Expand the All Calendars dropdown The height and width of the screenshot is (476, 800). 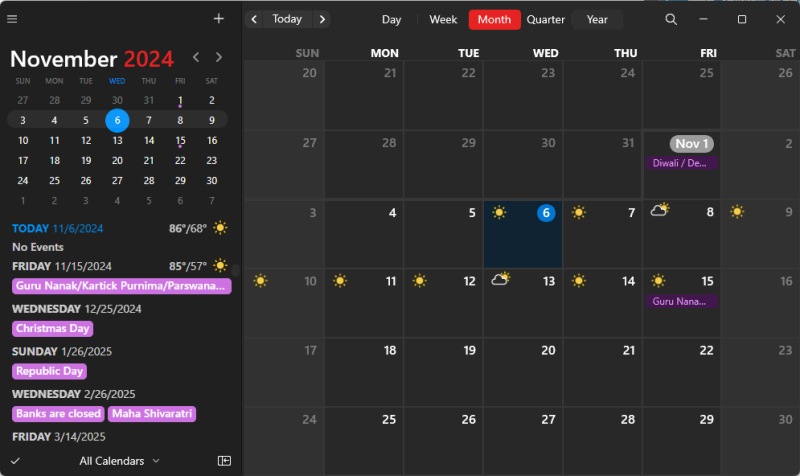click(120, 460)
